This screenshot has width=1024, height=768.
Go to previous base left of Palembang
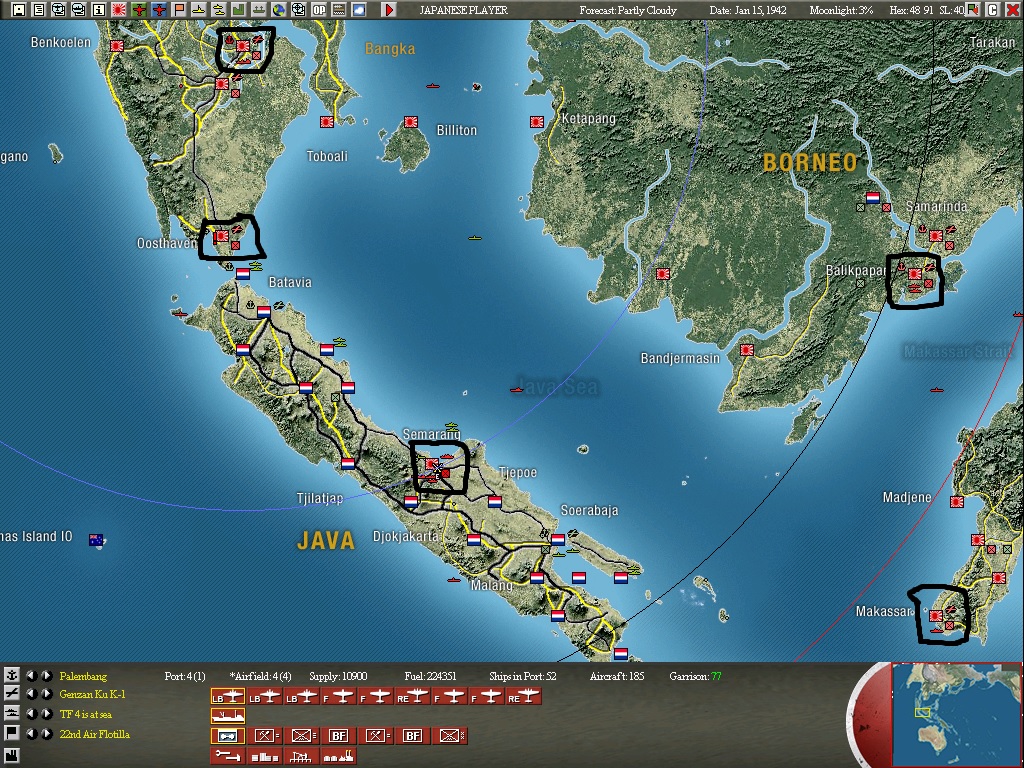click(x=32, y=675)
